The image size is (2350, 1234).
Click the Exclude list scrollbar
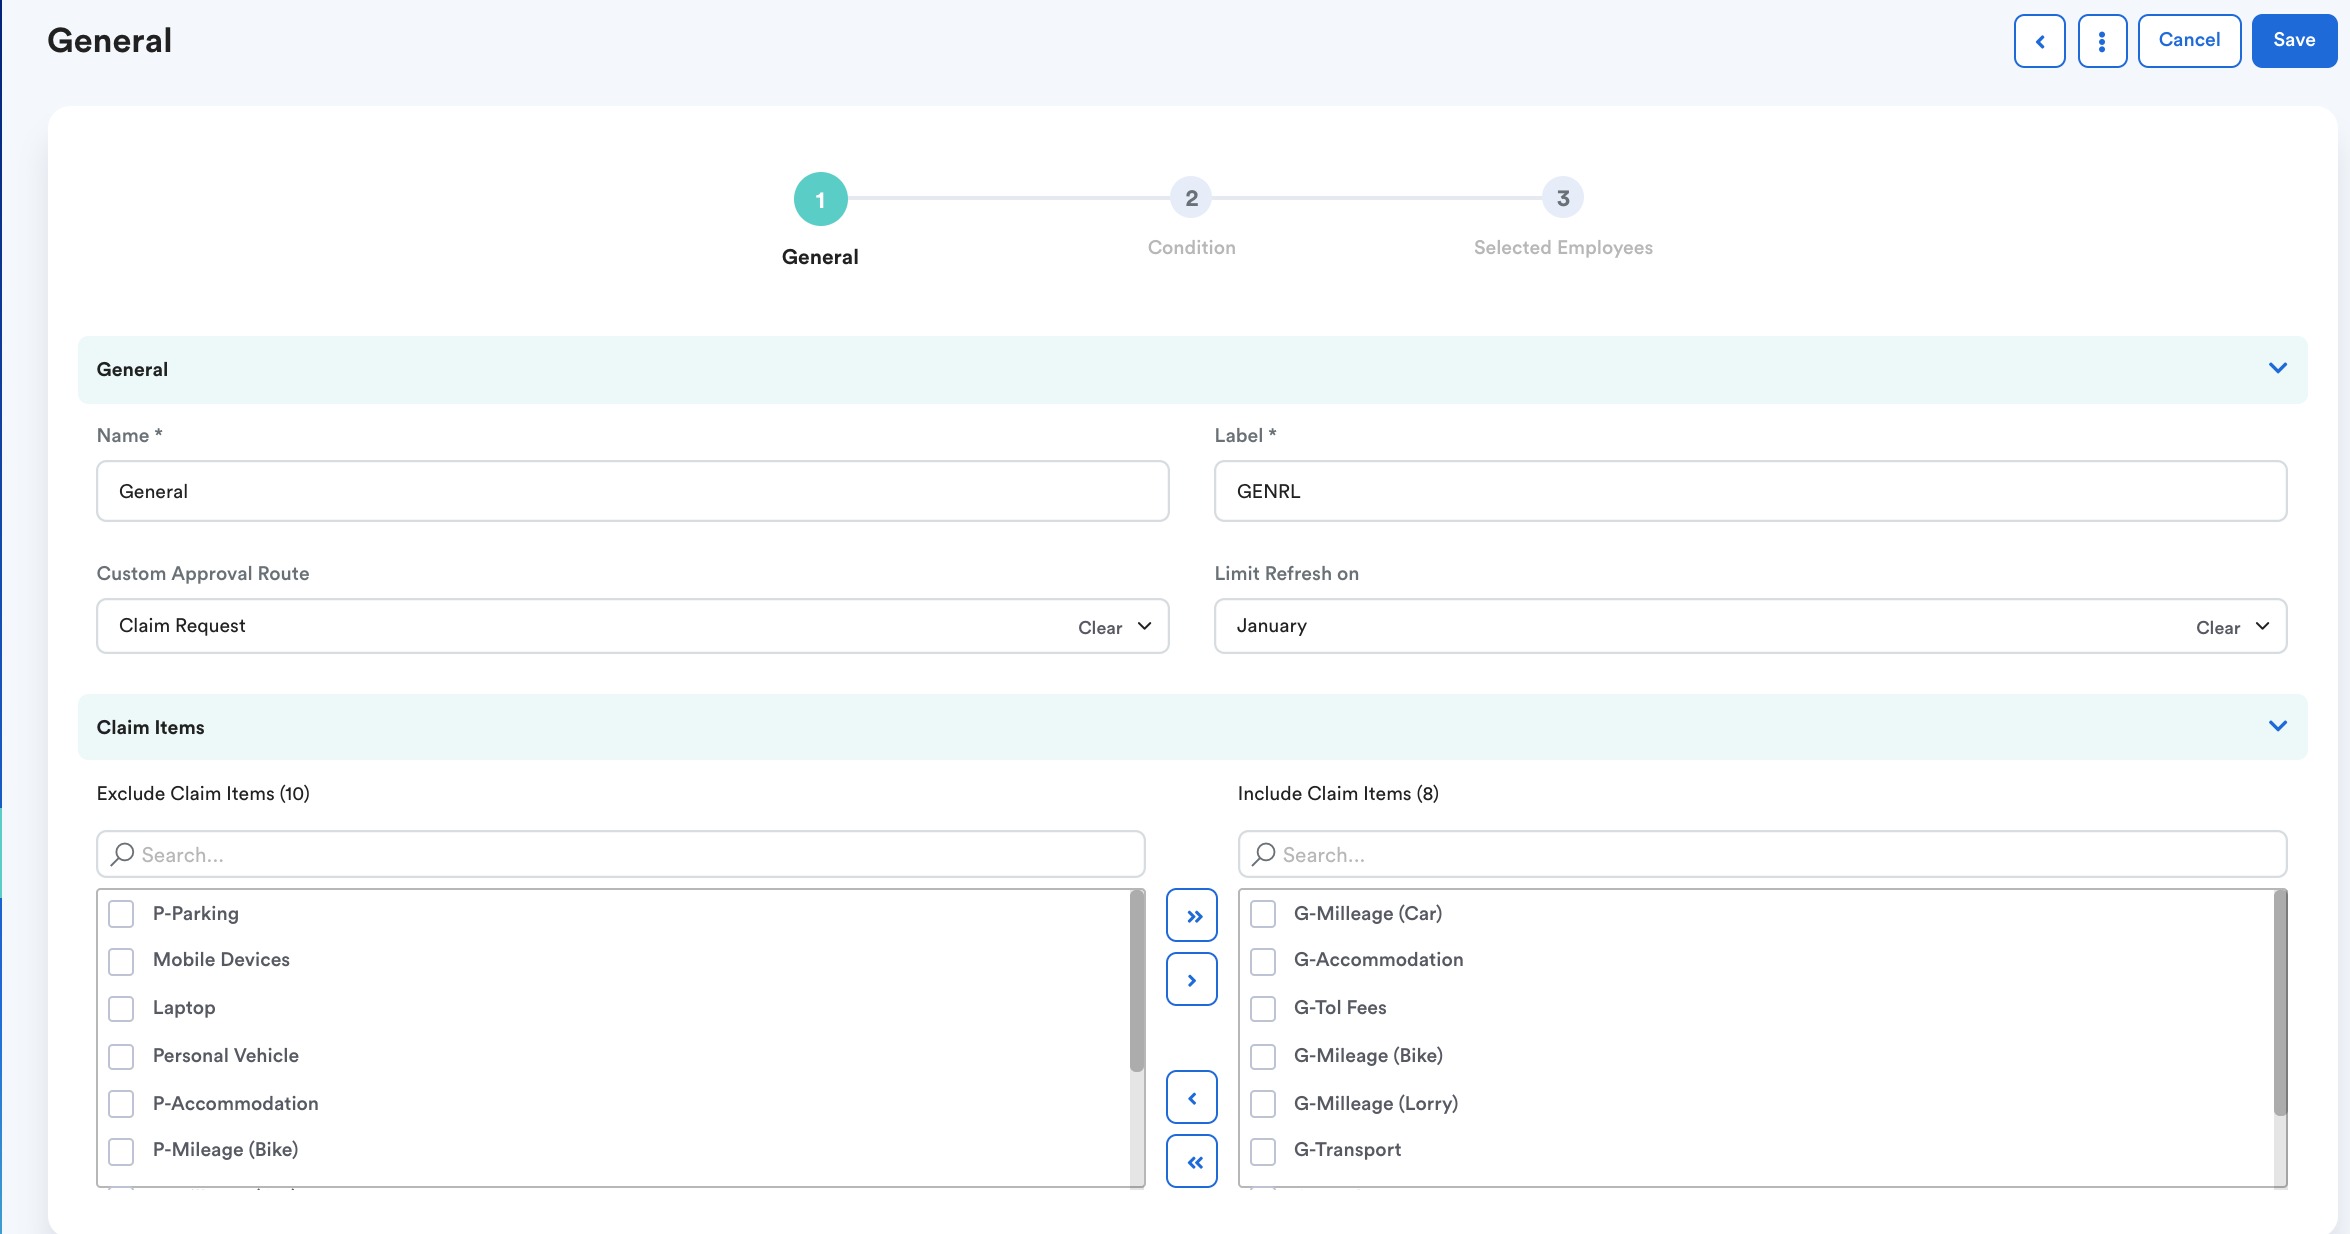[1137, 981]
